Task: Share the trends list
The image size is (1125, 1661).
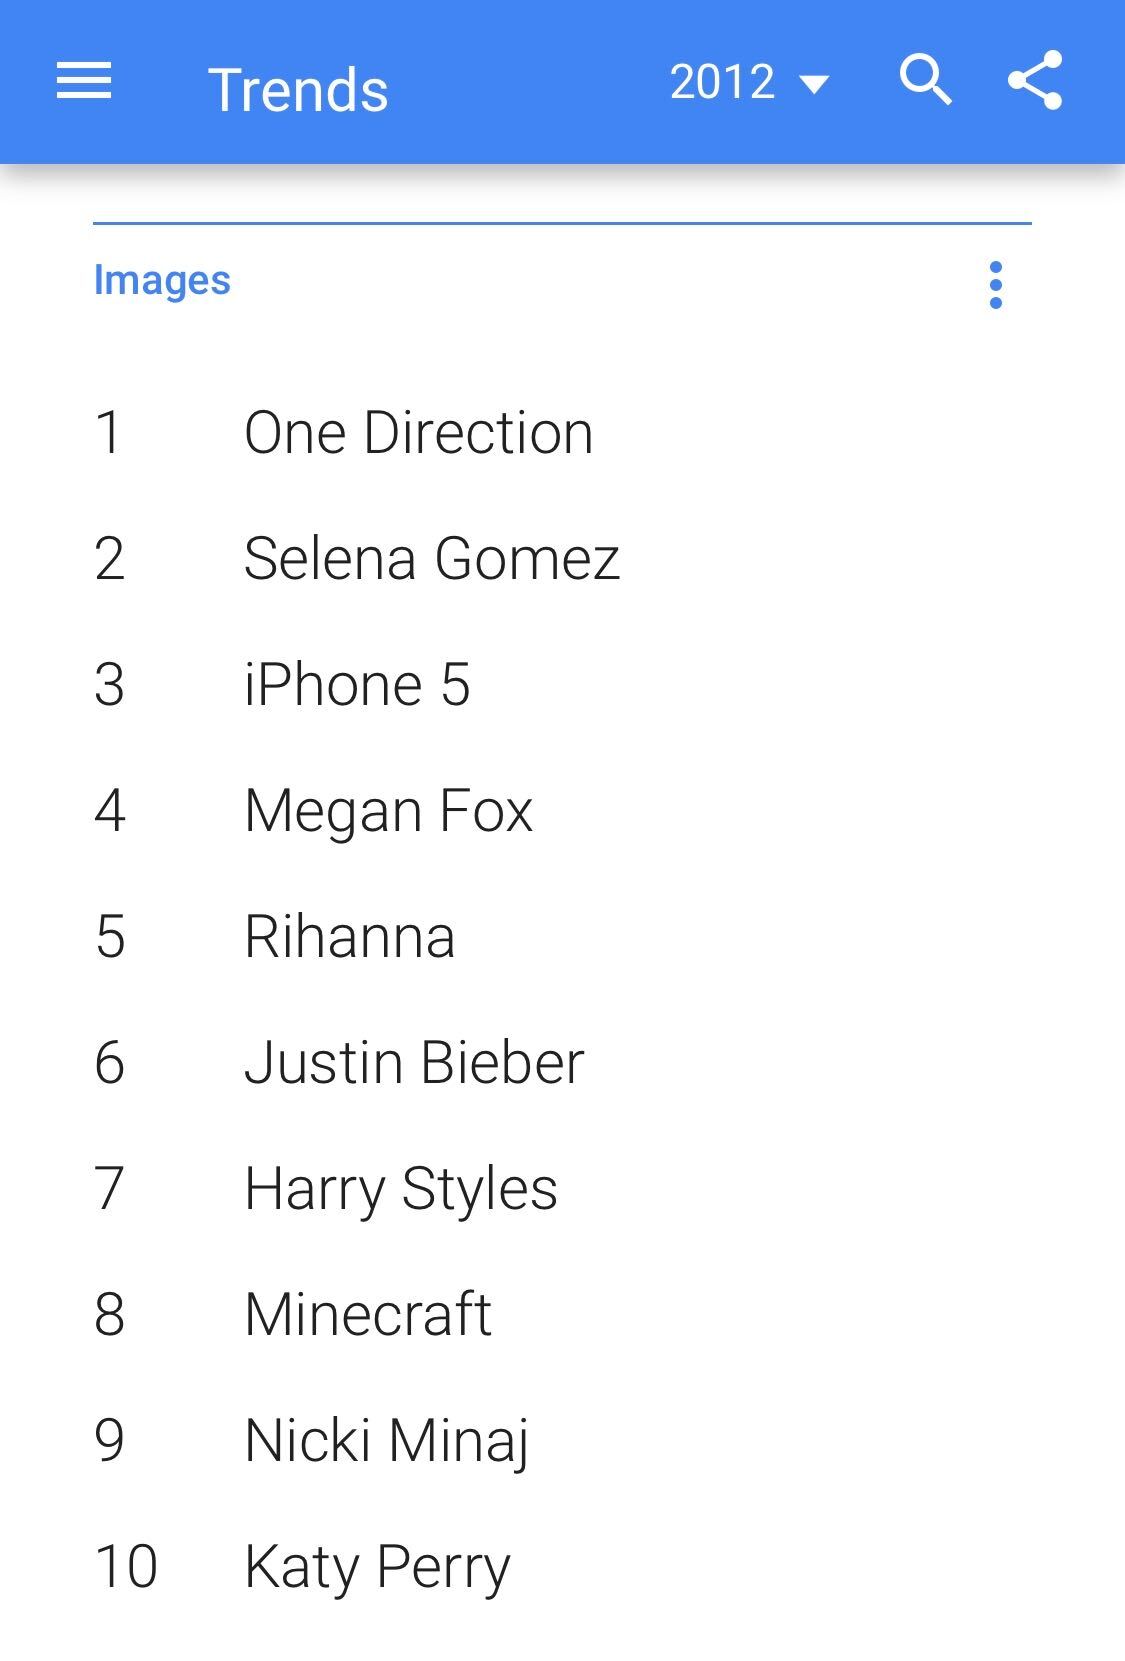Action: [1035, 80]
